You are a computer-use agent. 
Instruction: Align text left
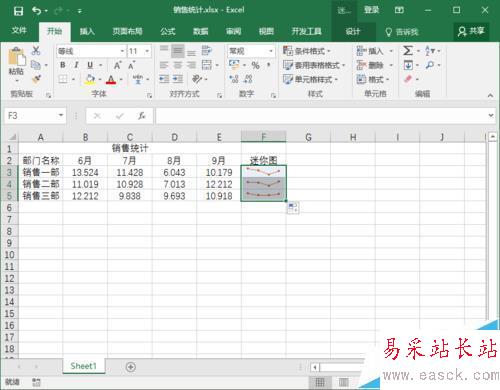pos(164,65)
